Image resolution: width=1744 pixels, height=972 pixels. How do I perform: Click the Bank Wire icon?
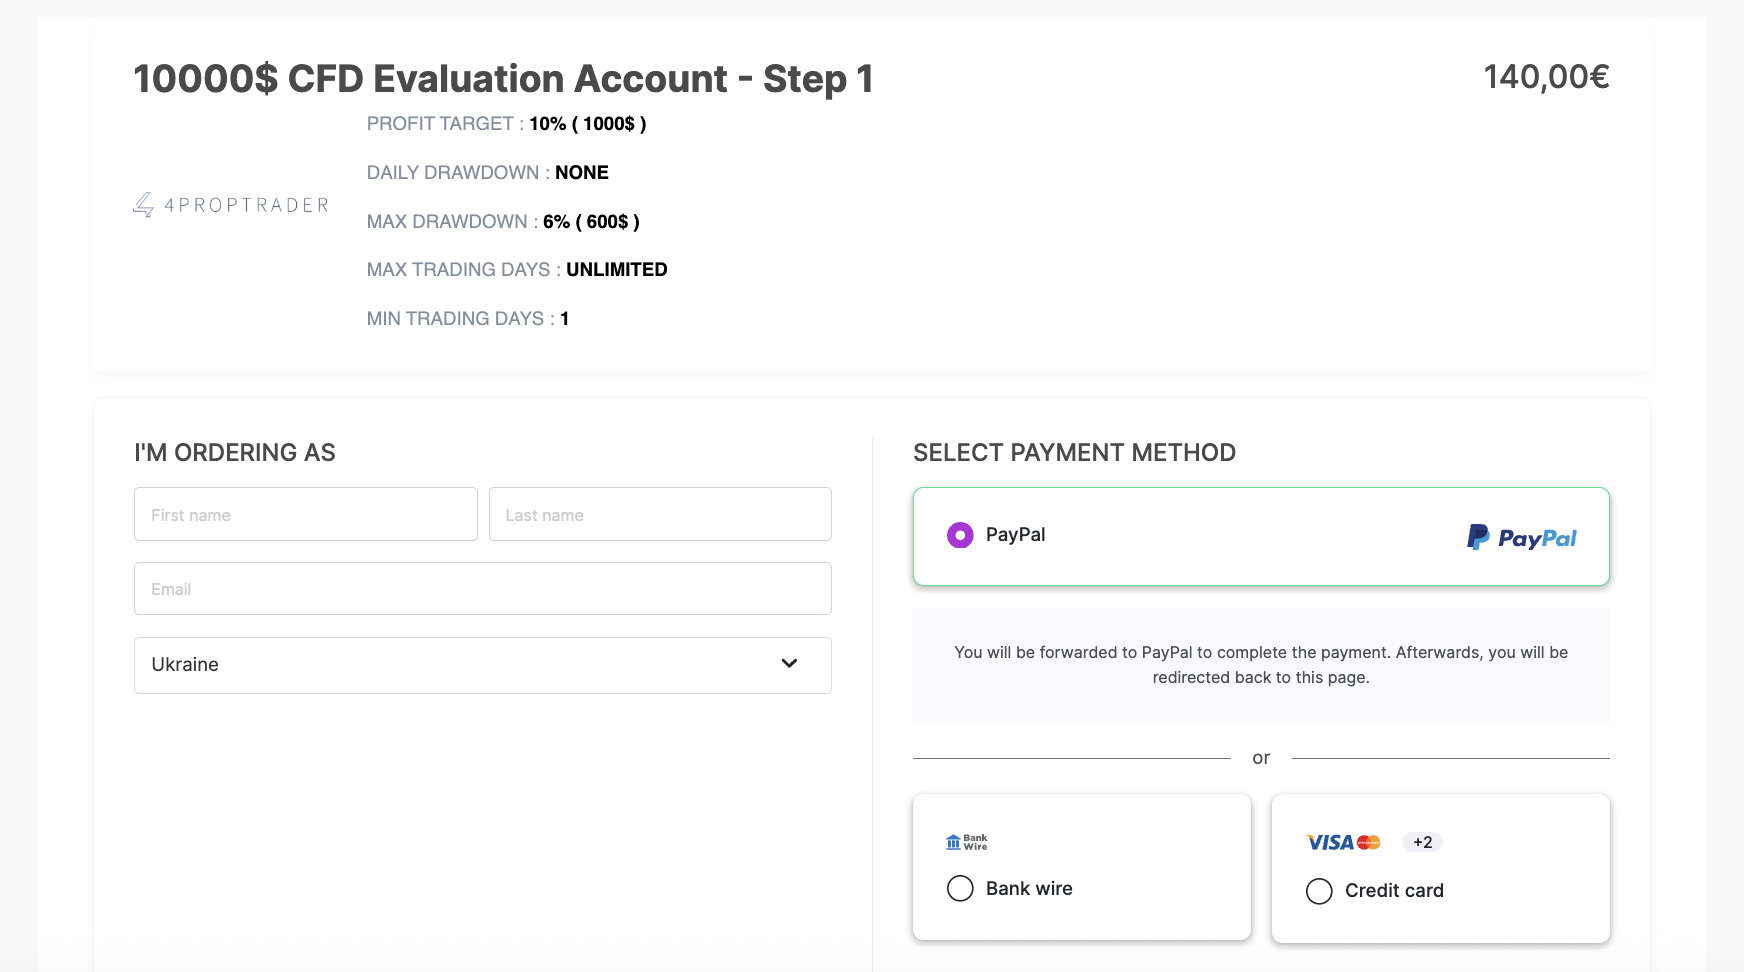(x=966, y=842)
